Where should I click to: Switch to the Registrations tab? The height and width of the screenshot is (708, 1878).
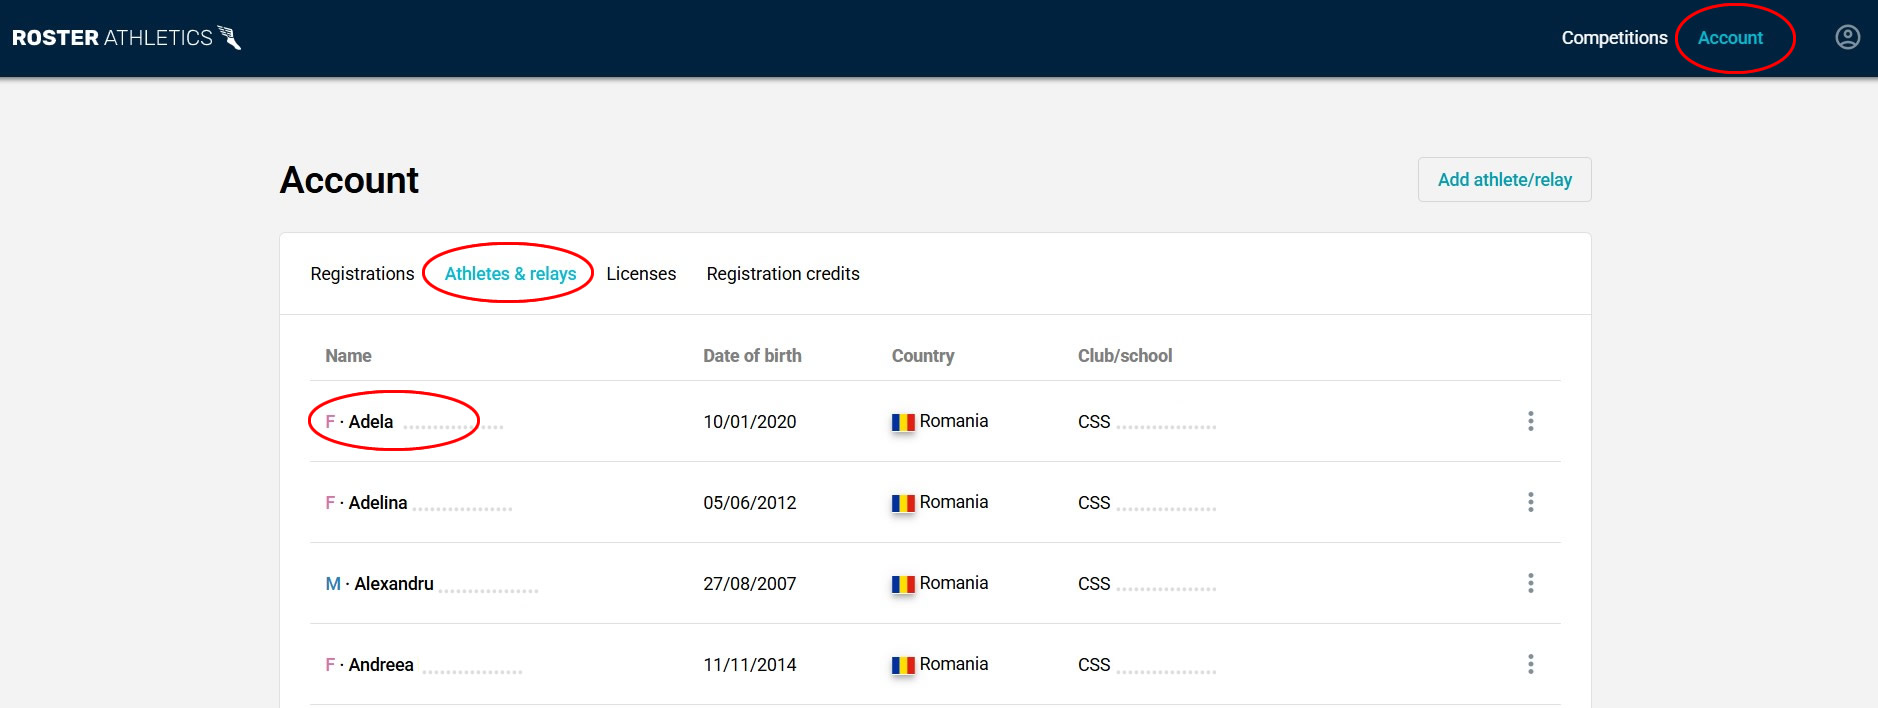click(x=362, y=274)
